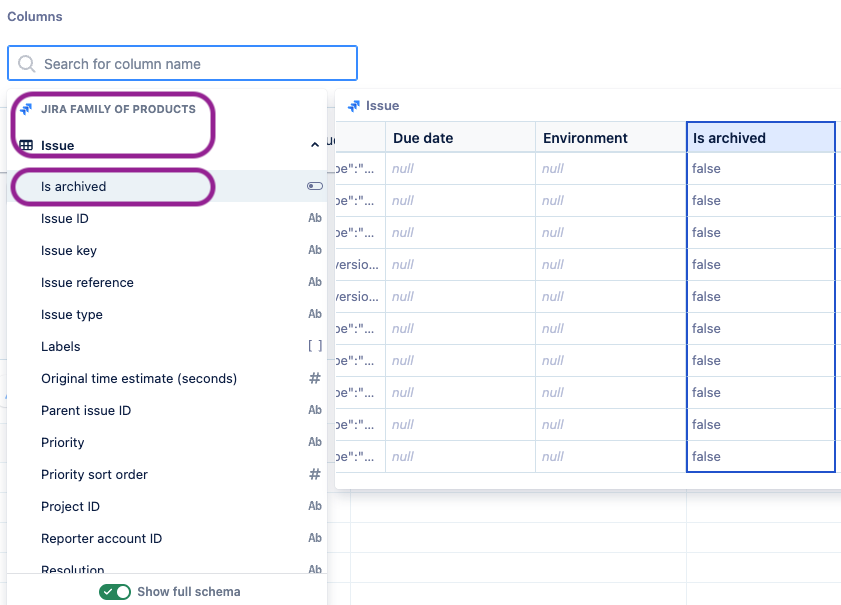Image resolution: width=841 pixels, height=605 pixels.
Task: Click the array bracket icon for Labels
Action: pos(315,346)
